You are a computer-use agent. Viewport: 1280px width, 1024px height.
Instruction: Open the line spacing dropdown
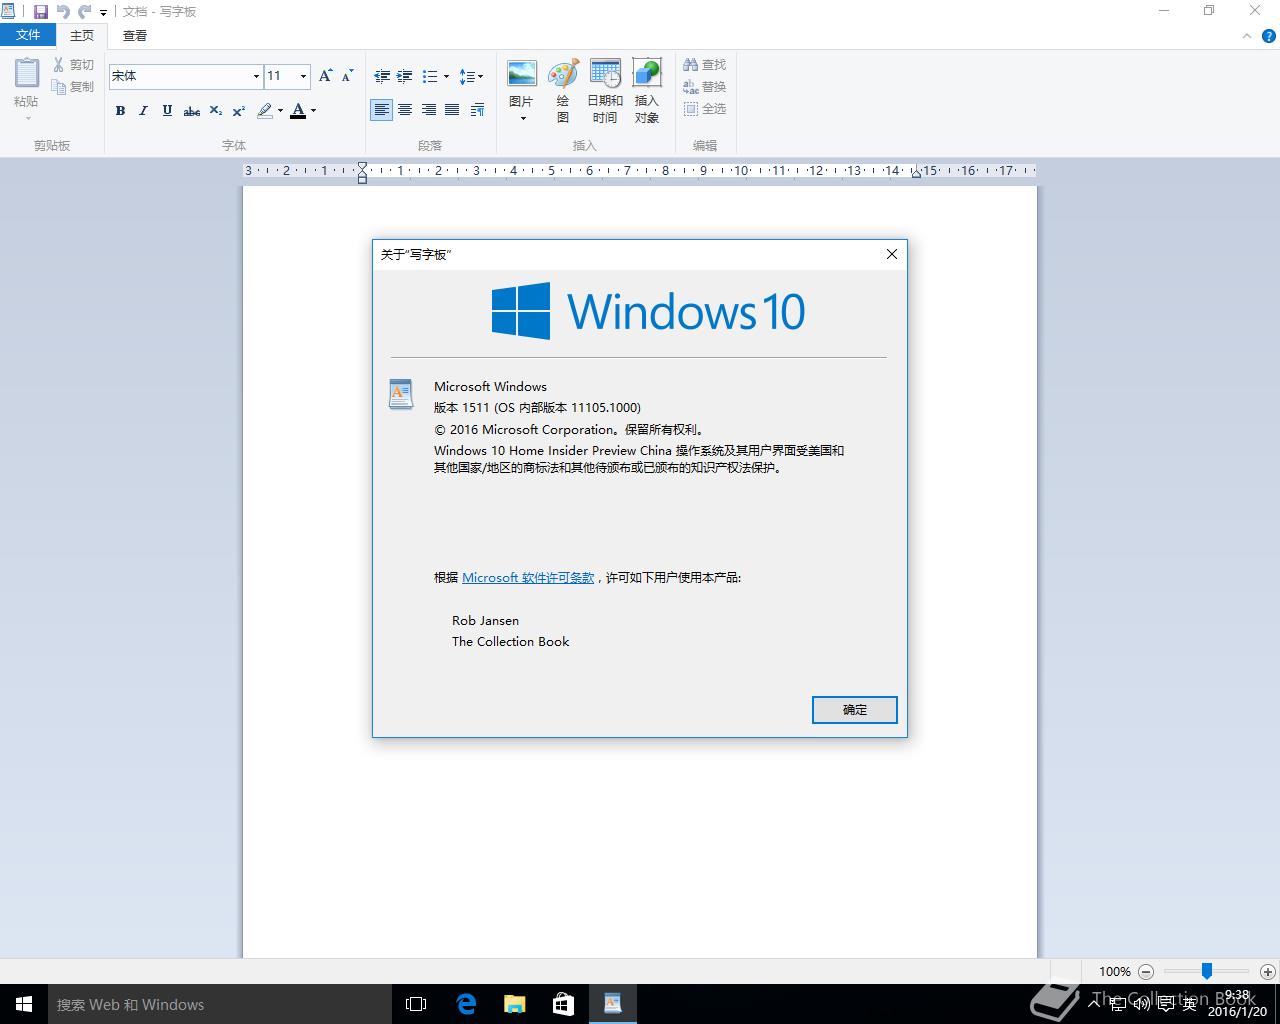click(471, 76)
